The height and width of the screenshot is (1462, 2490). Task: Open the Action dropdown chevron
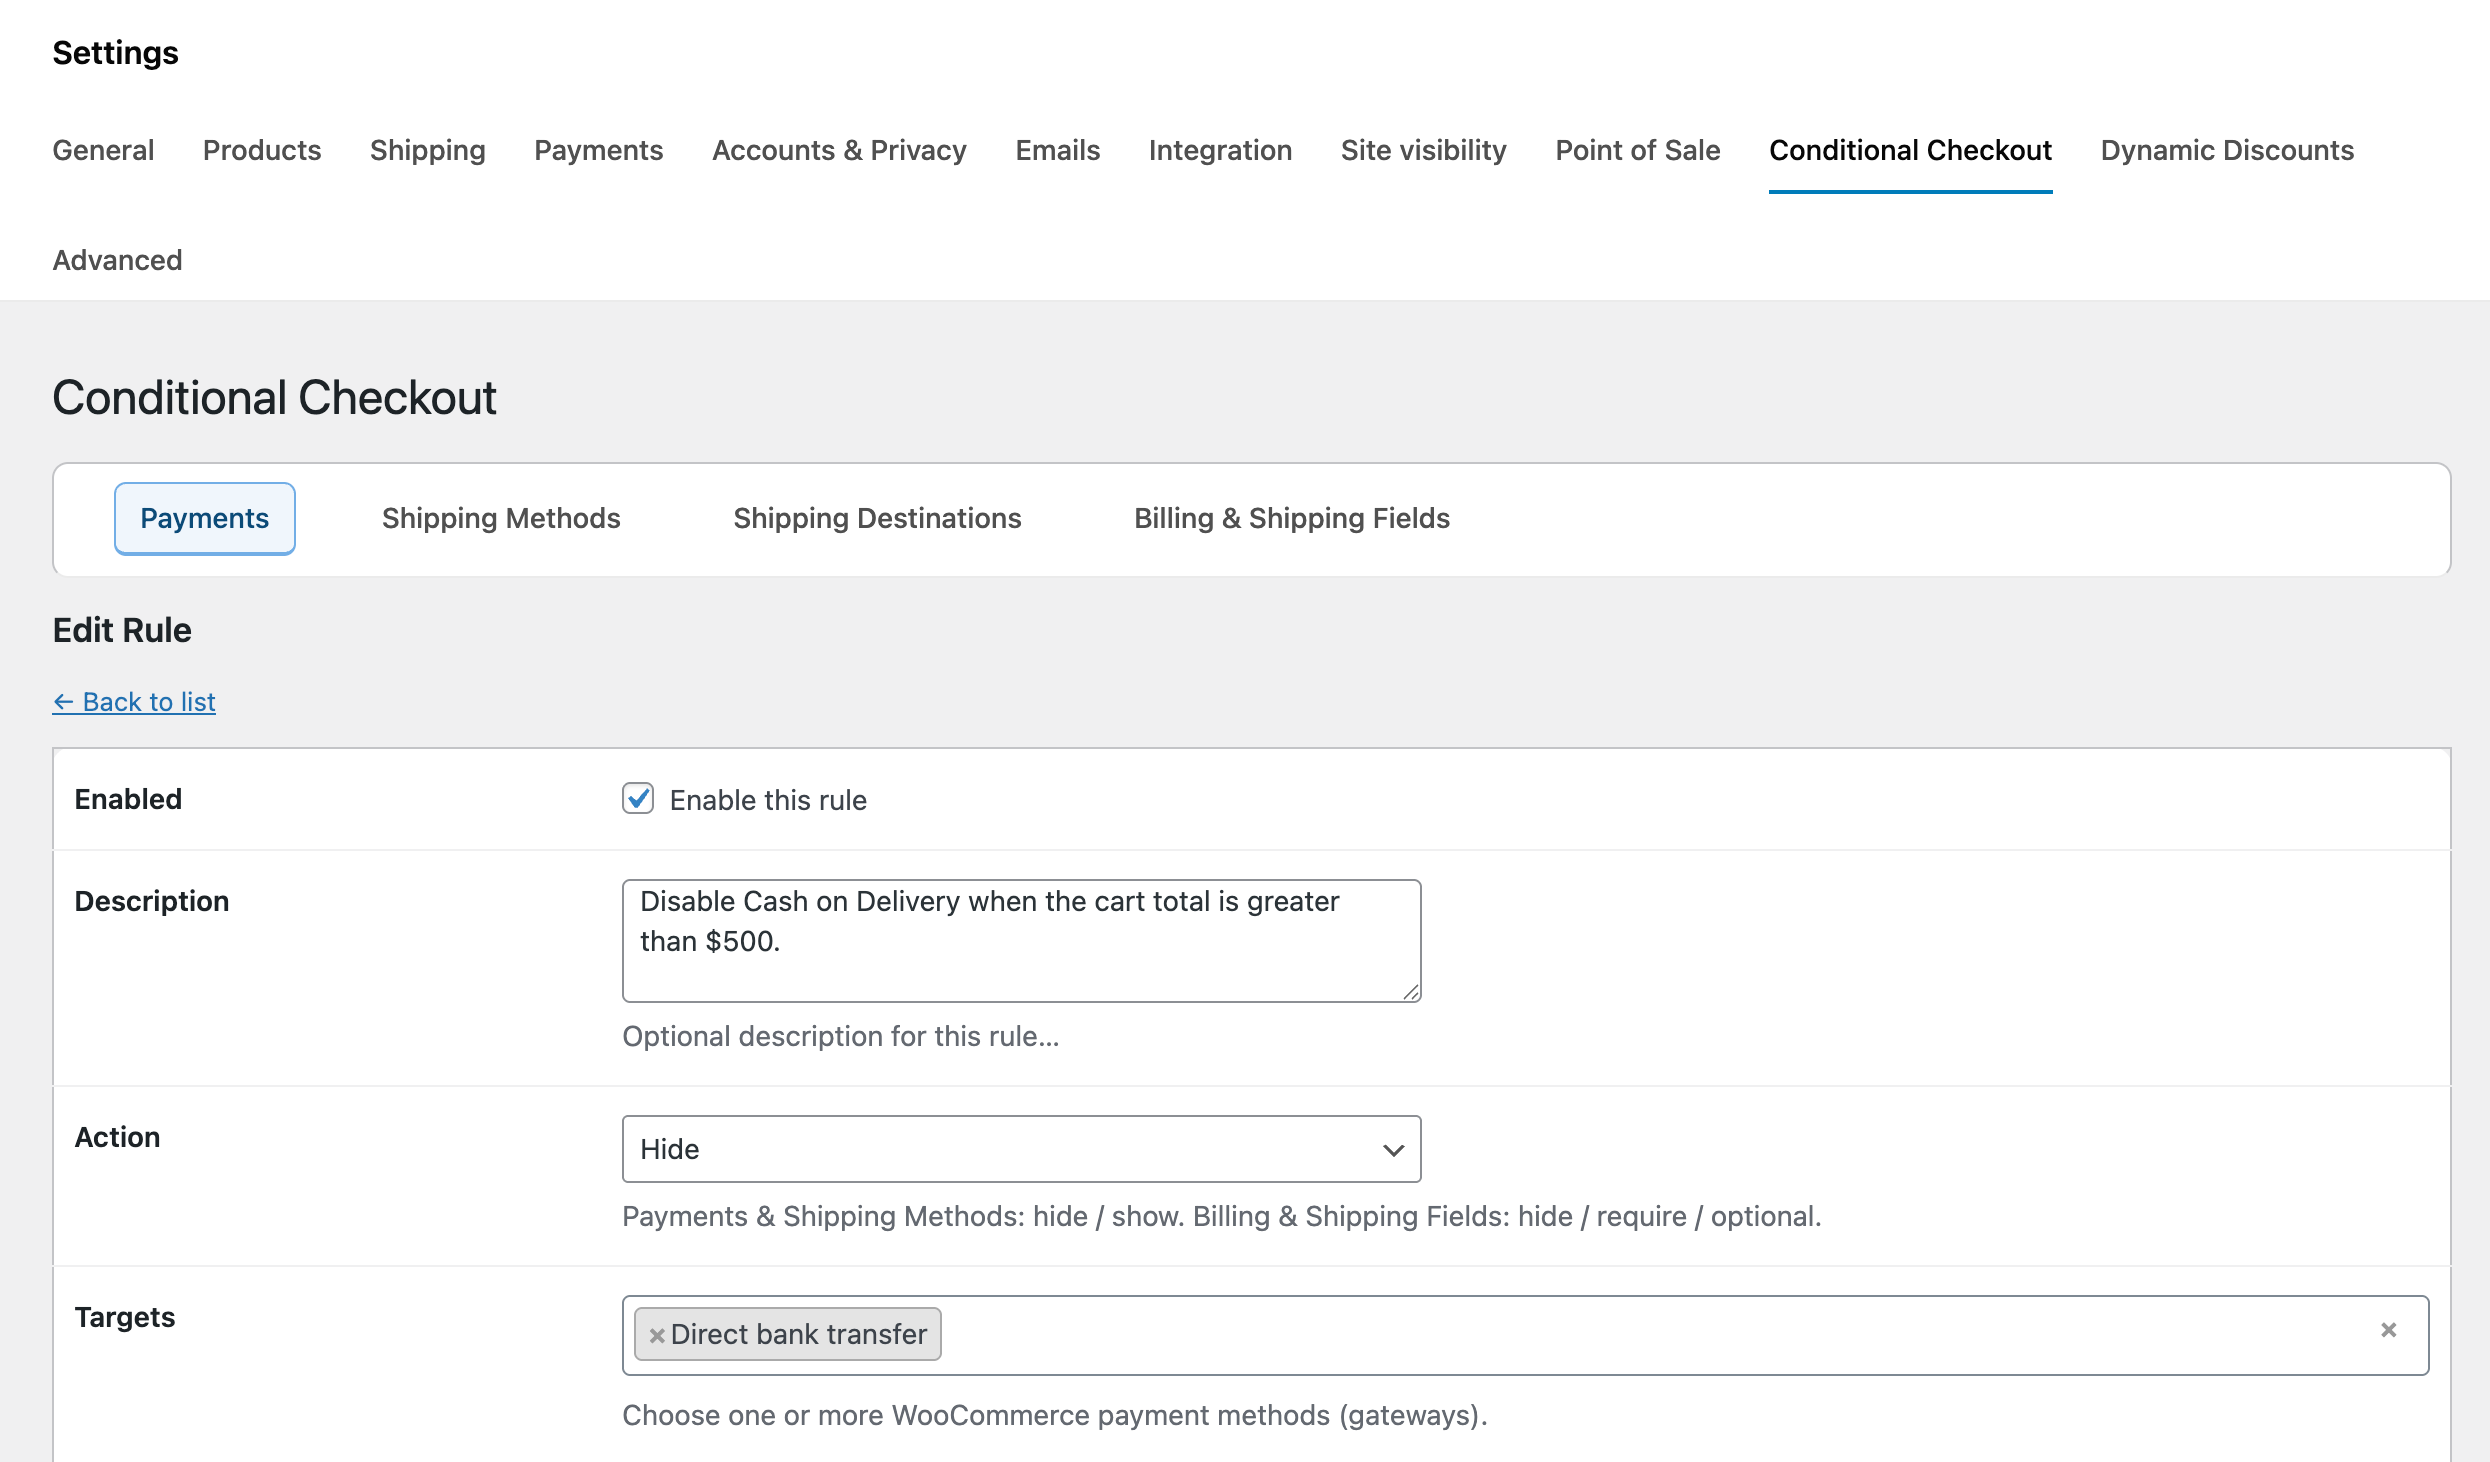pyautogui.click(x=1392, y=1149)
